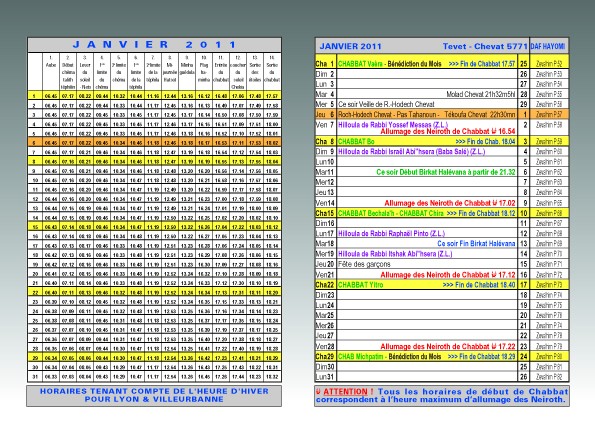595x425 pixels.
Task: Click the 'Mer12' day label
Action: pyautogui.click(x=325, y=182)
